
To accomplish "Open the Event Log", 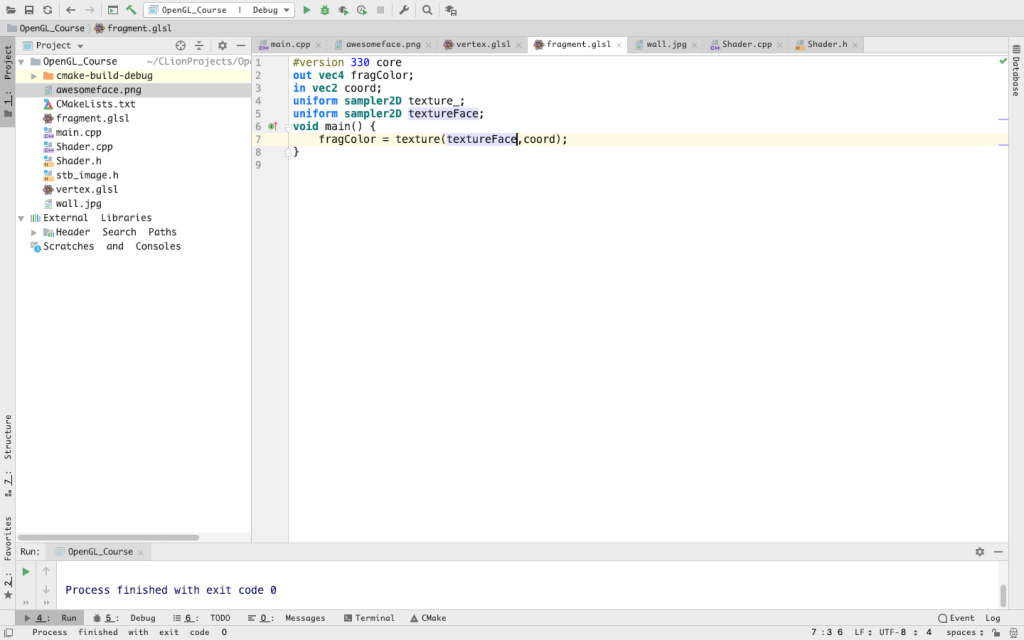I will tap(969, 618).
